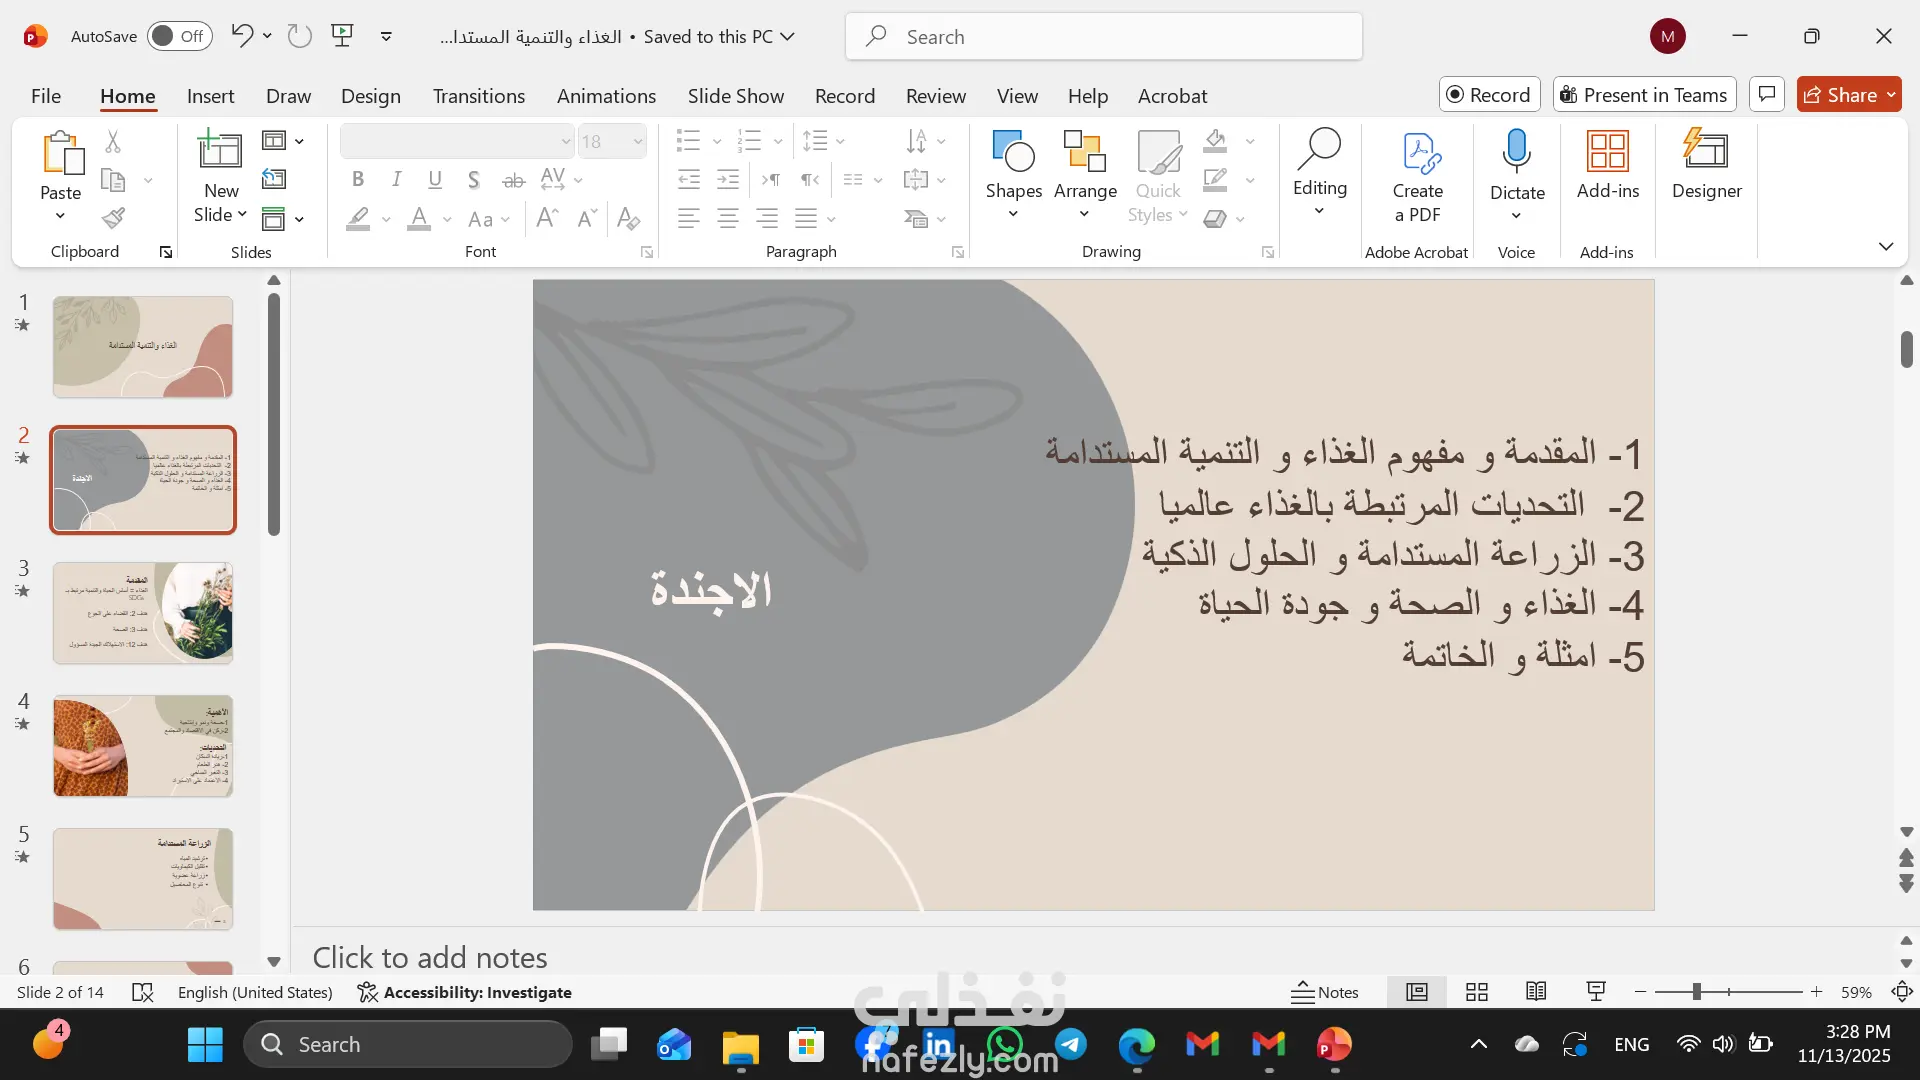
Task: Toggle Bold formatting button
Action: [357, 180]
